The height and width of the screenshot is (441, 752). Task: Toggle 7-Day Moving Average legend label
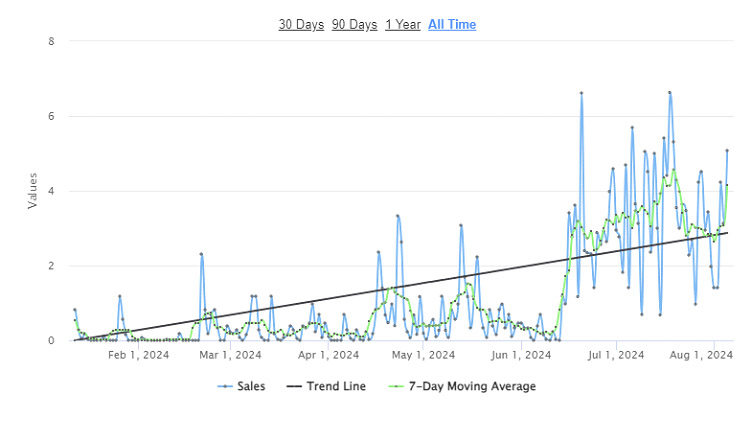(472, 386)
